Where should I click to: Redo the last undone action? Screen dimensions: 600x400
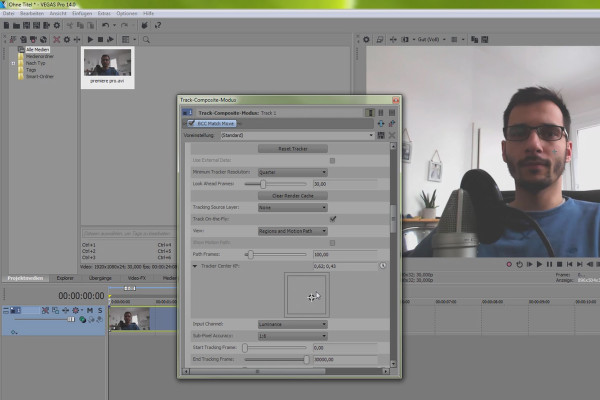coord(124,26)
